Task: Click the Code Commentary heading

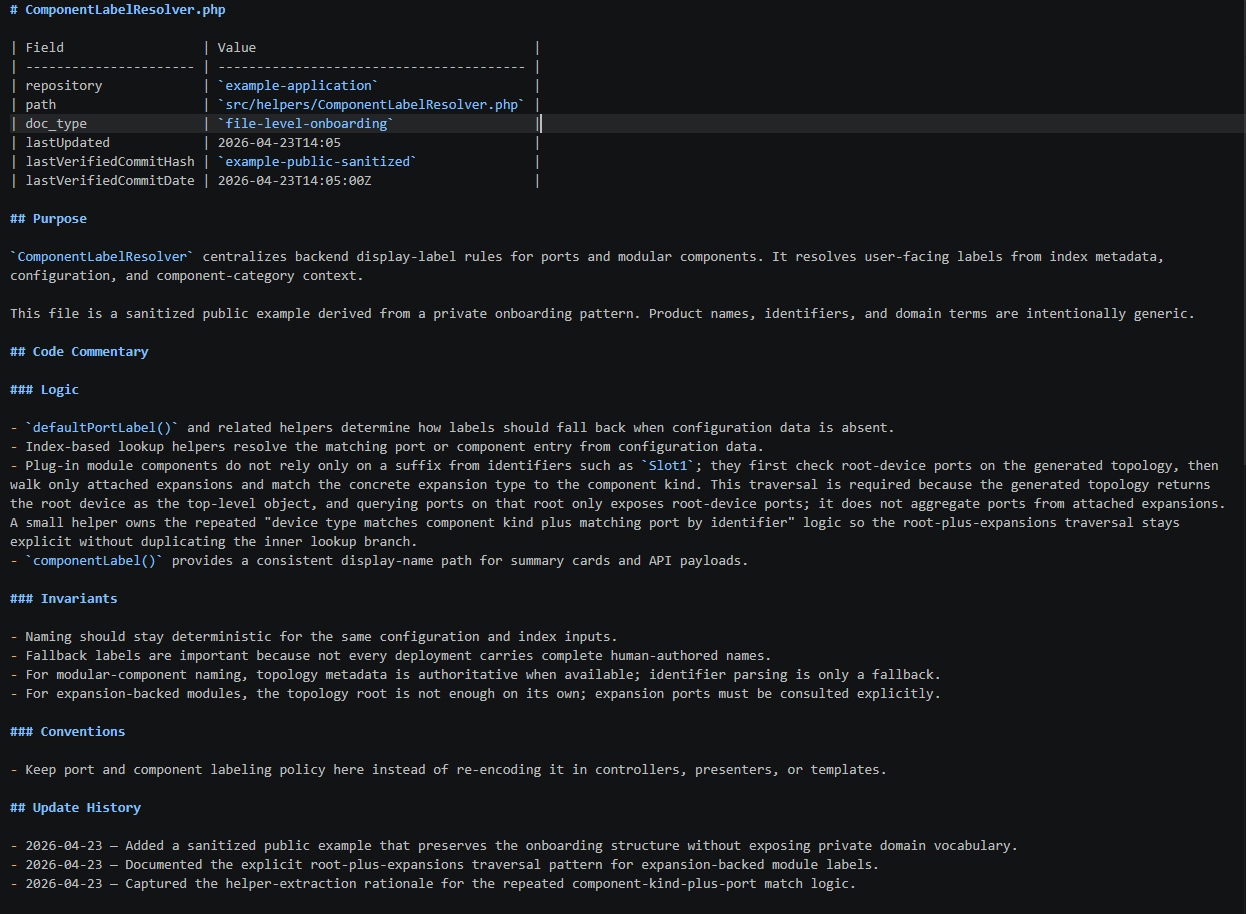Action: 78,351
